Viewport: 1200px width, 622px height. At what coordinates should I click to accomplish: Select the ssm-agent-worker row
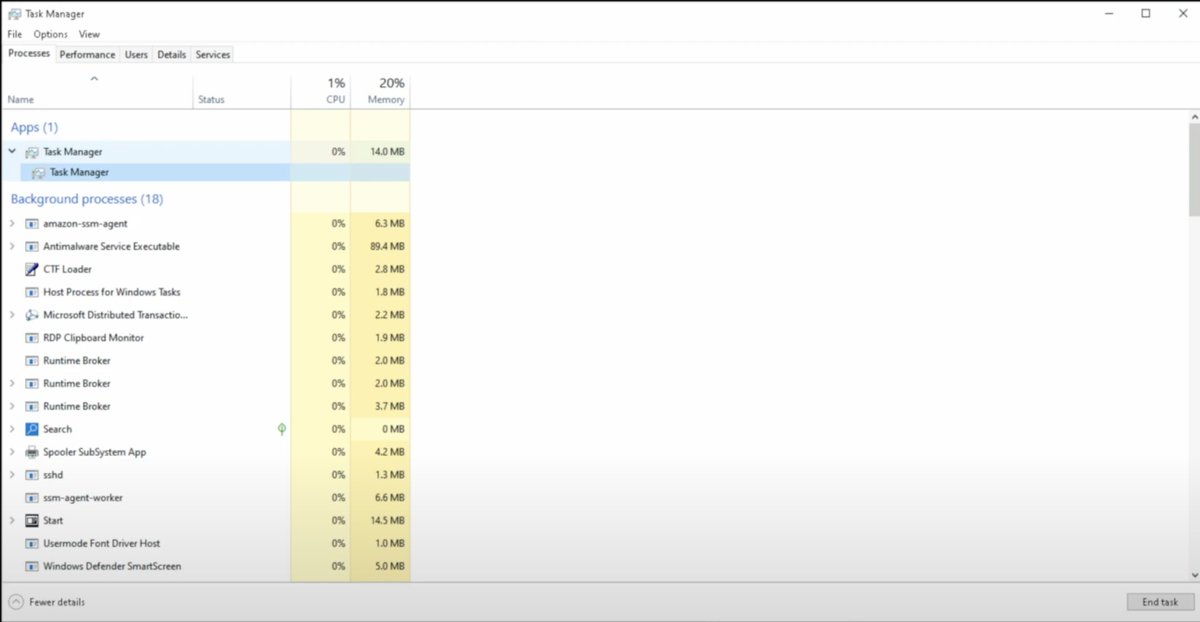coord(206,498)
